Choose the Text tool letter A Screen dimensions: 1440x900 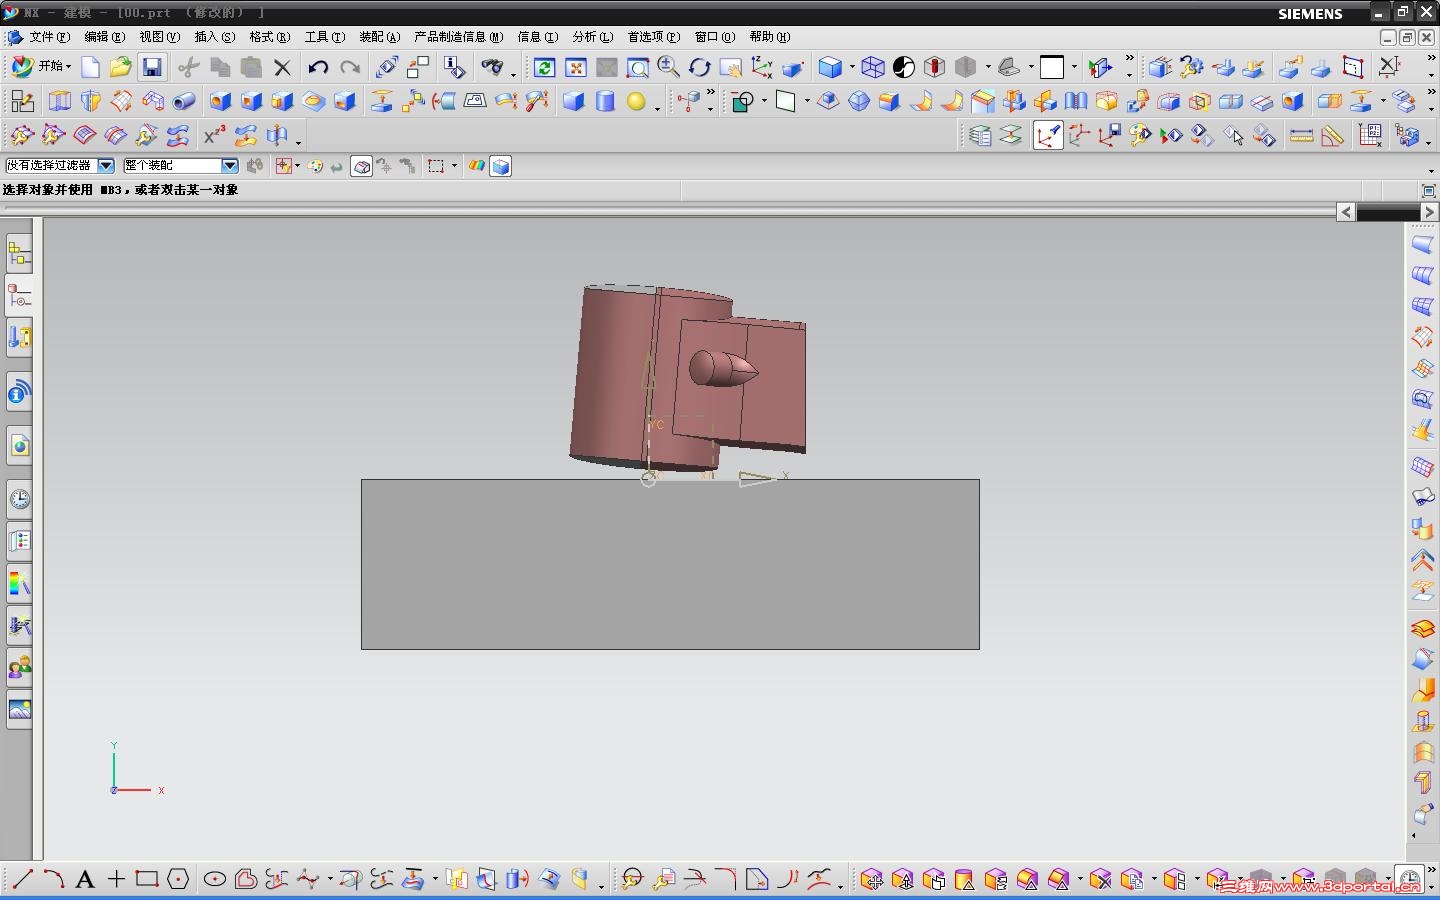[x=85, y=880]
